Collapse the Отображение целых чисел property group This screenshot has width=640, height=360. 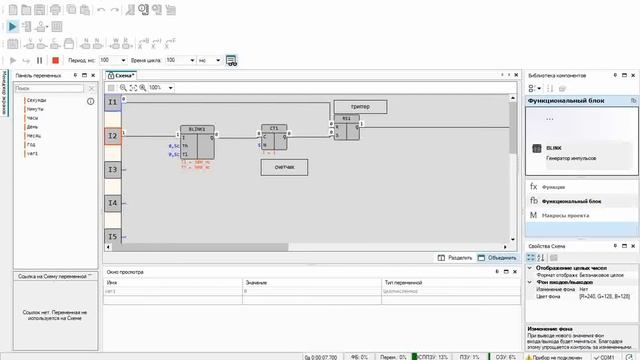click(530, 268)
